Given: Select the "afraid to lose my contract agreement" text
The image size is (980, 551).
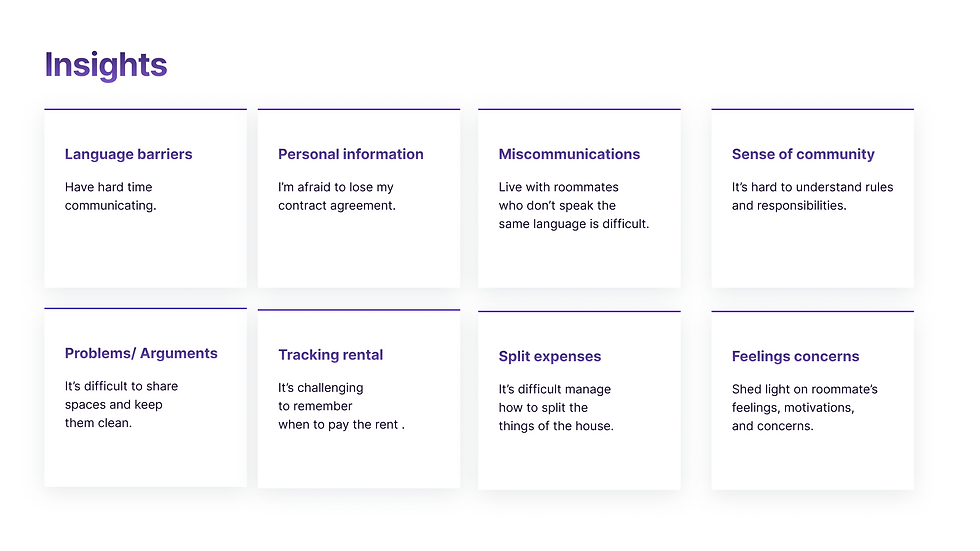Looking at the screenshot, I should click(x=336, y=196).
